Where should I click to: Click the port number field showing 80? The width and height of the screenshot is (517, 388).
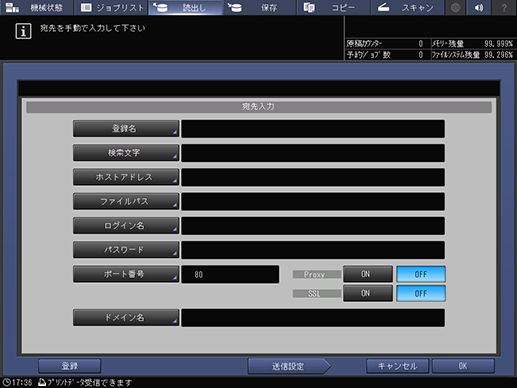pos(230,274)
